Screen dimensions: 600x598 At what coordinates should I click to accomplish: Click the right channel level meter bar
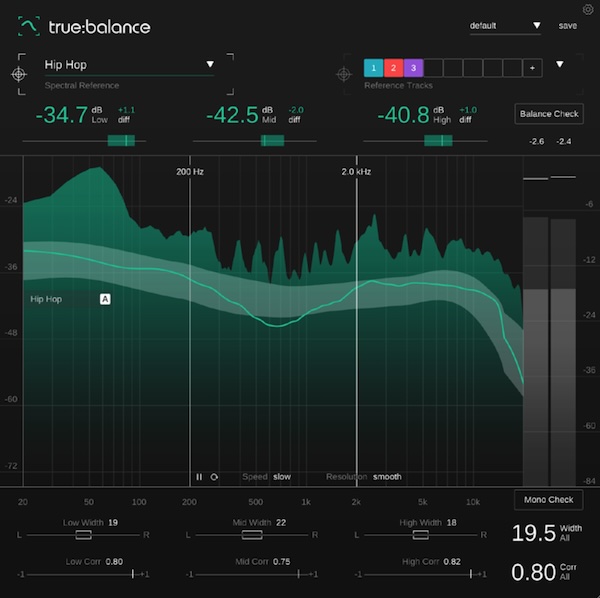point(563,352)
